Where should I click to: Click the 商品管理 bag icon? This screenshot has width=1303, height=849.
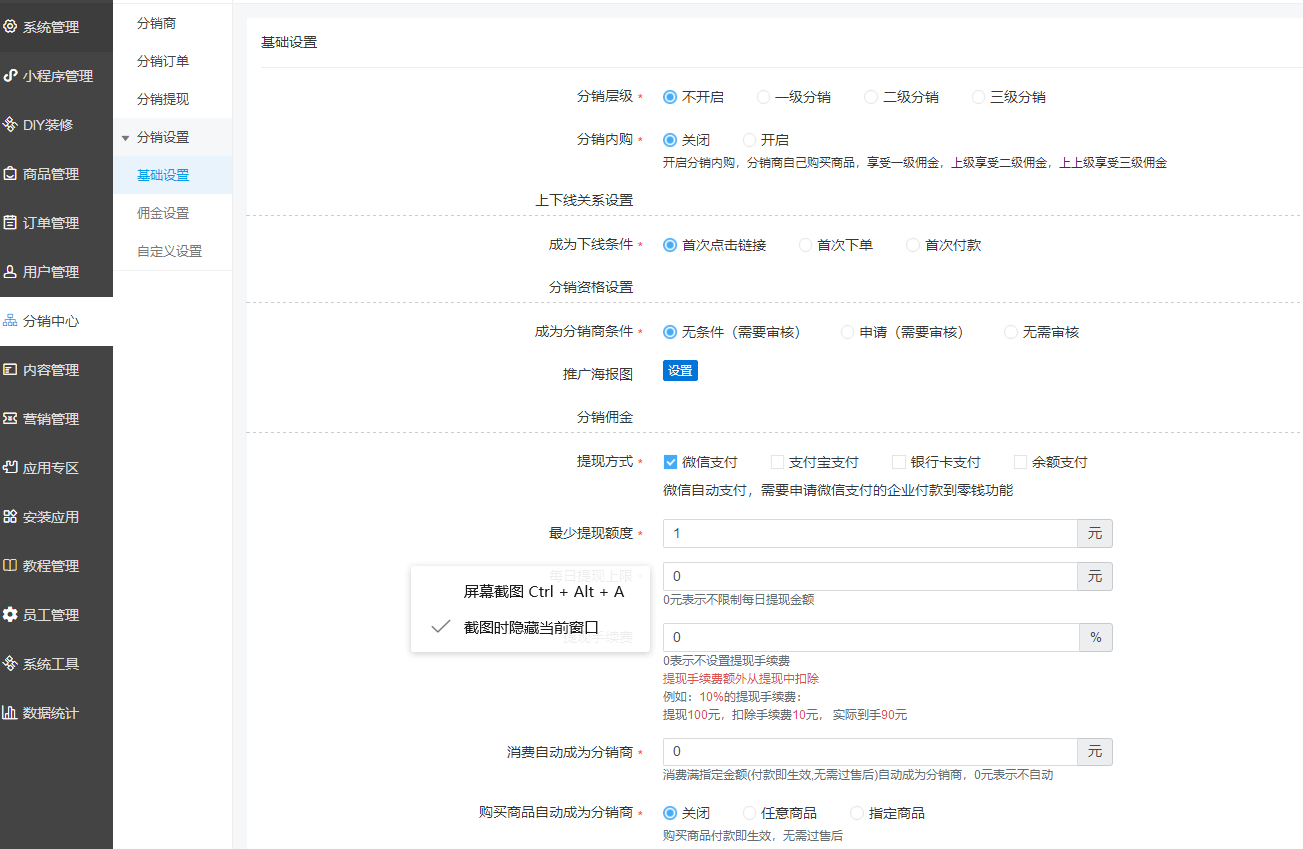10,174
